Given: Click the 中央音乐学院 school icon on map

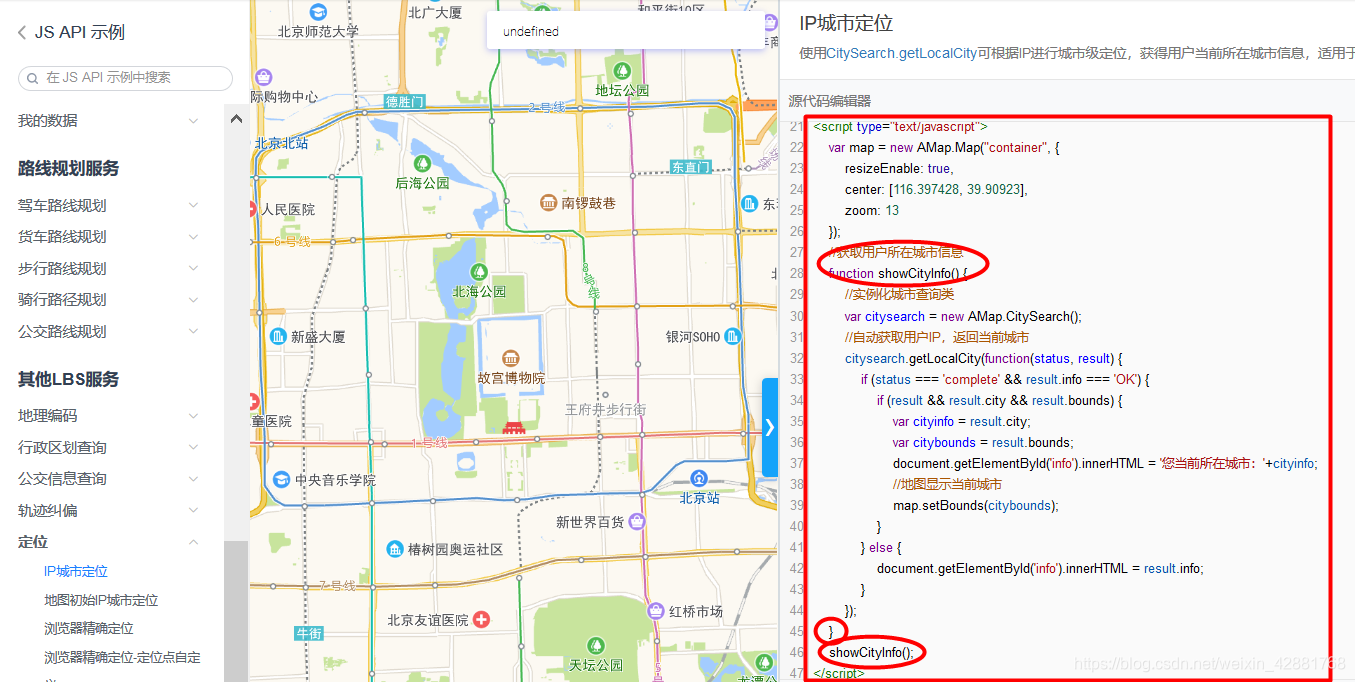Looking at the screenshot, I should tap(281, 479).
